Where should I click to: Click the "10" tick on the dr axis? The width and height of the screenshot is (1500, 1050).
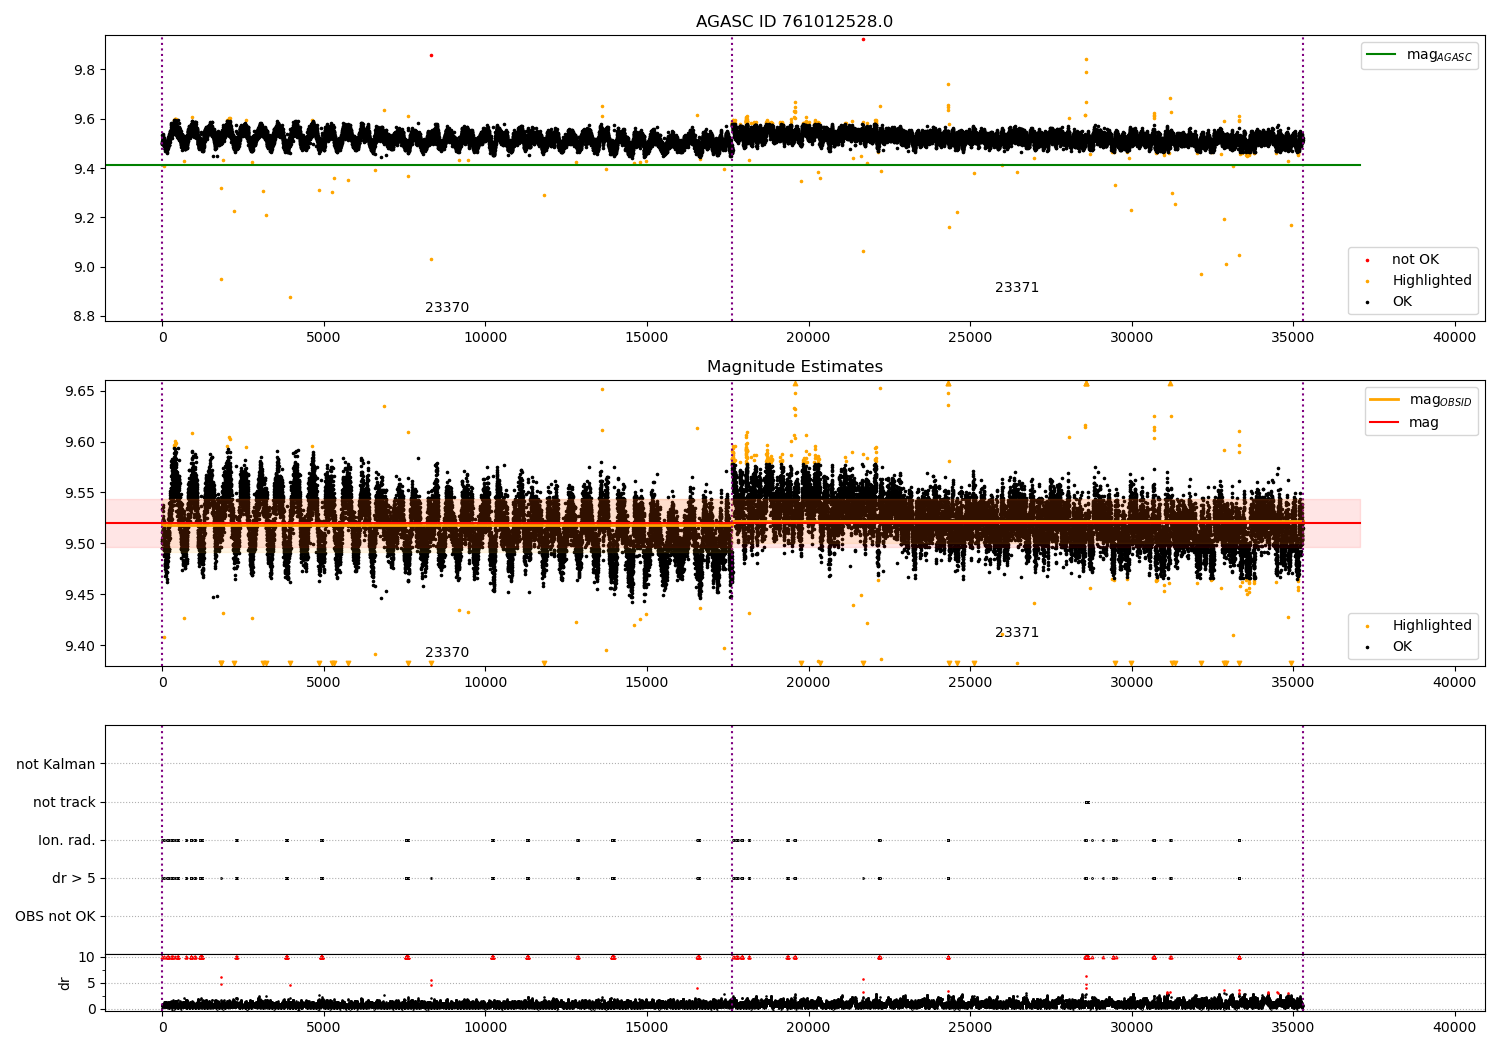point(87,957)
